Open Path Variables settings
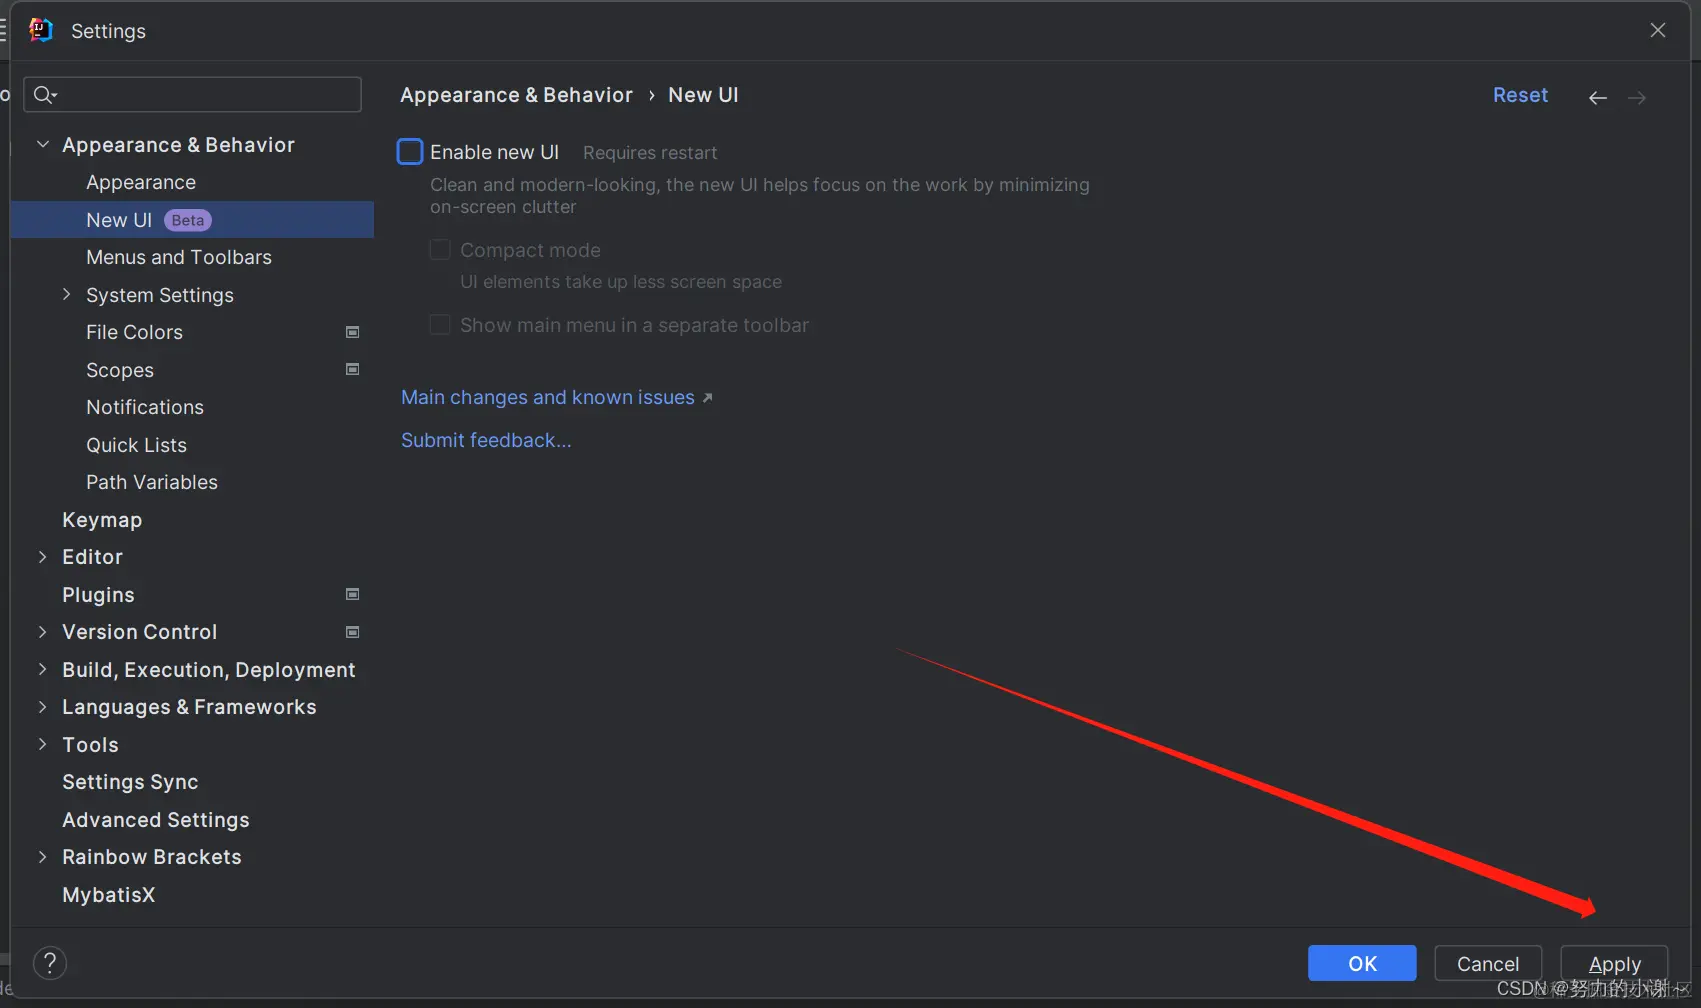The width and height of the screenshot is (1701, 1008). (x=152, y=482)
